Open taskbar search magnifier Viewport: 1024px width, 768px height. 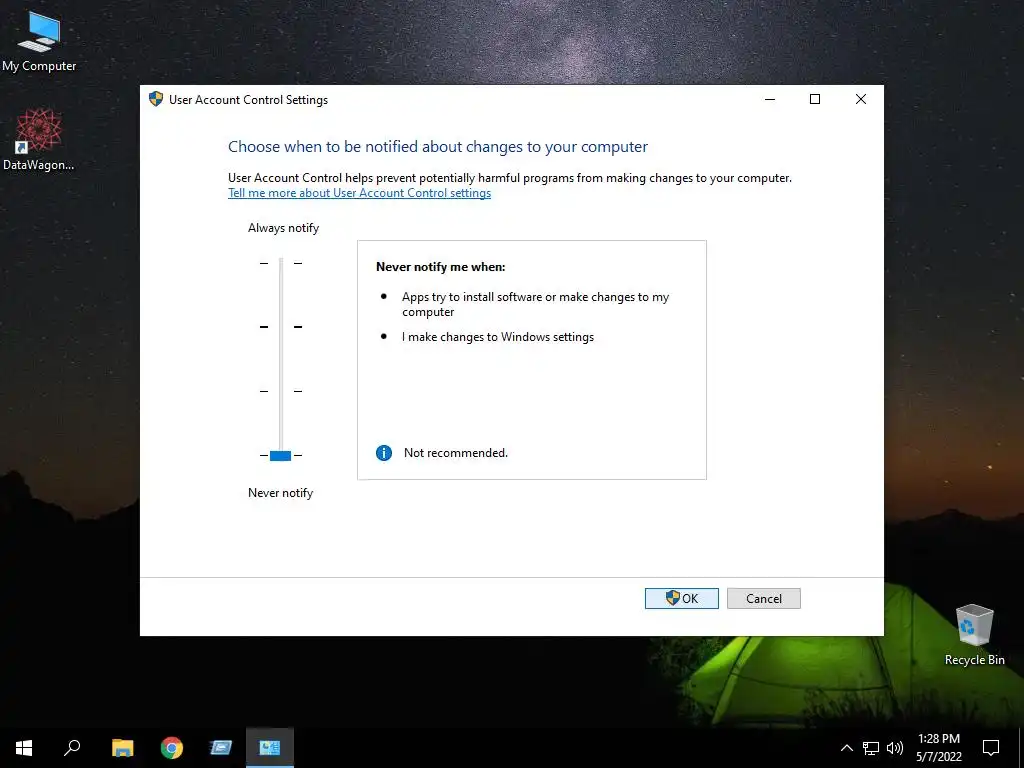click(72, 748)
